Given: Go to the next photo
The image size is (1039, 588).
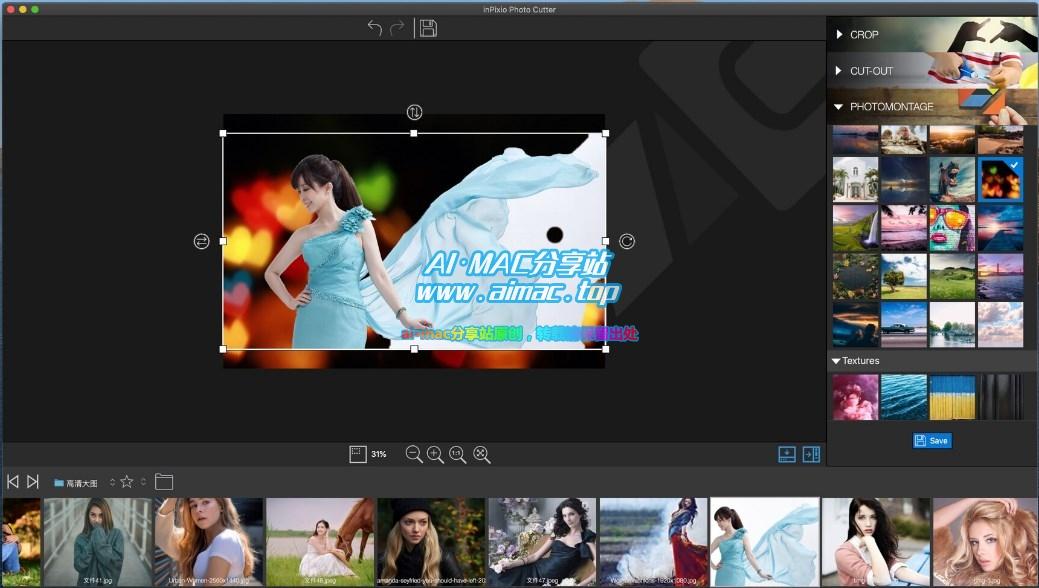Looking at the screenshot, I should 32,481.
